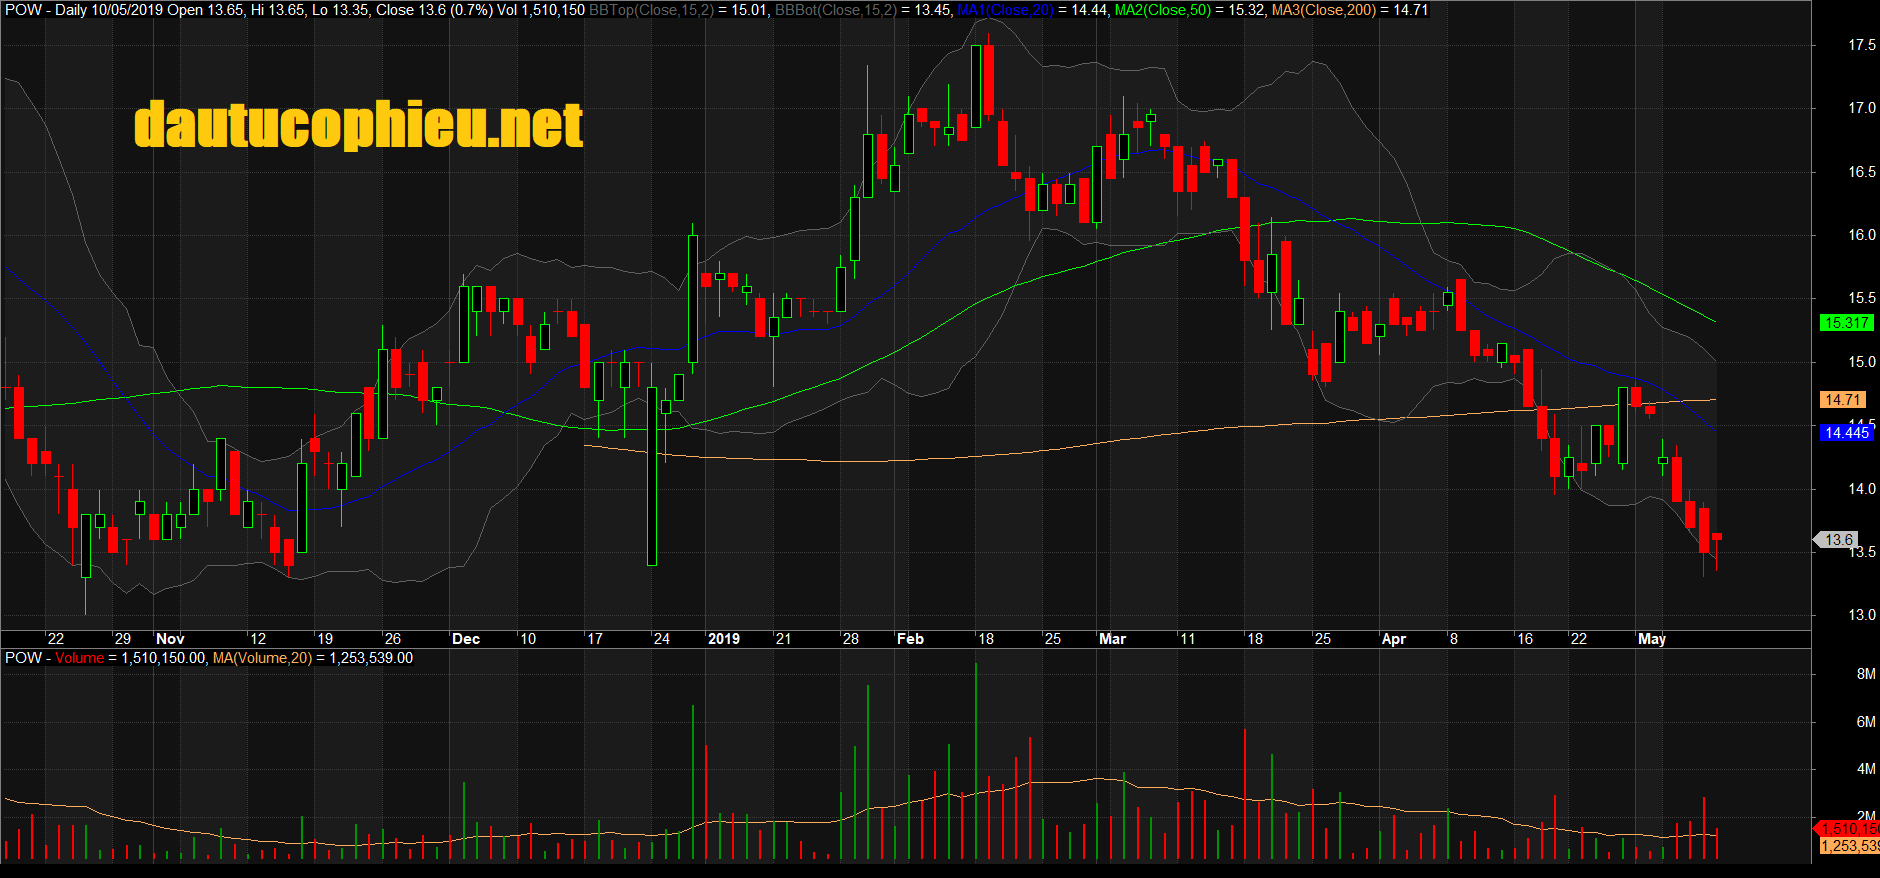Click the 17.5 price axis label
This screenshot has width=1880, height=878.
(1862, 45)
